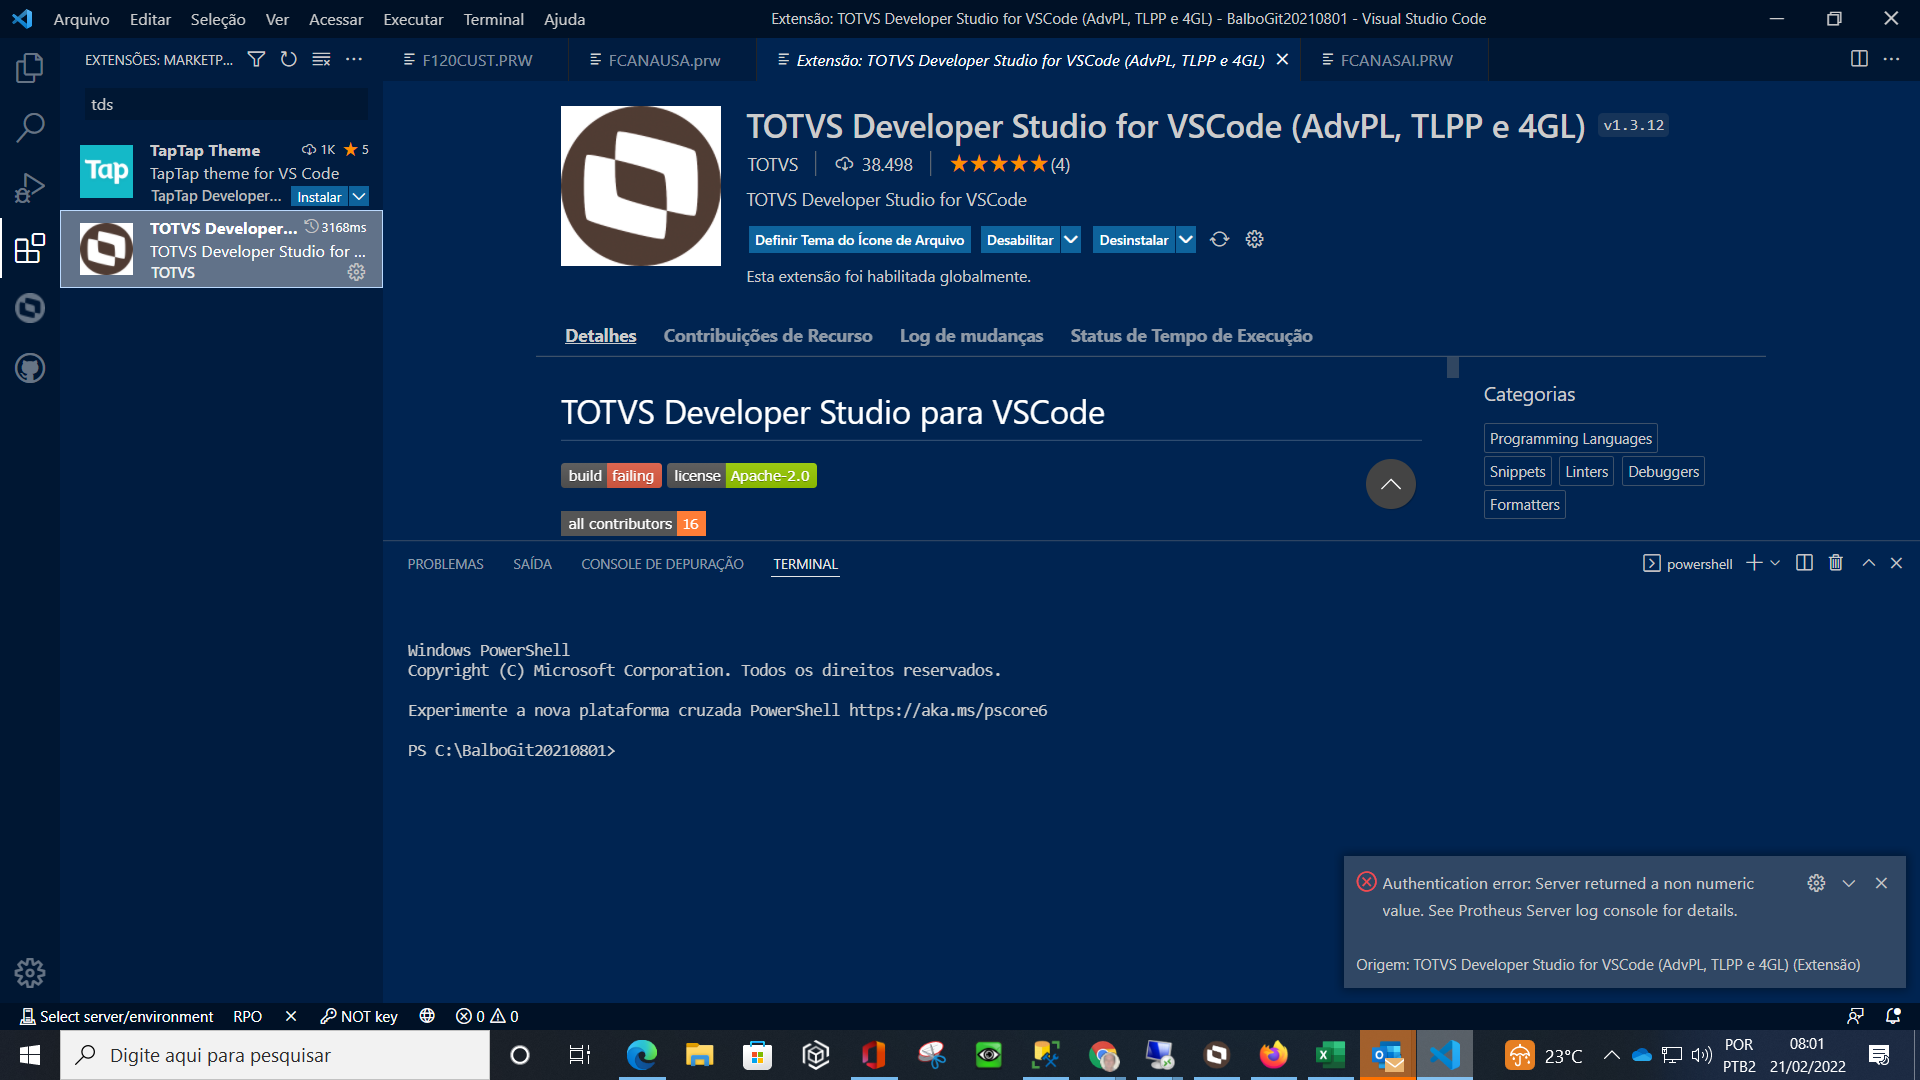This screenshot has width=1920, height=1080.
Task: Open the Run and Debug view
Action: (30, 187)
